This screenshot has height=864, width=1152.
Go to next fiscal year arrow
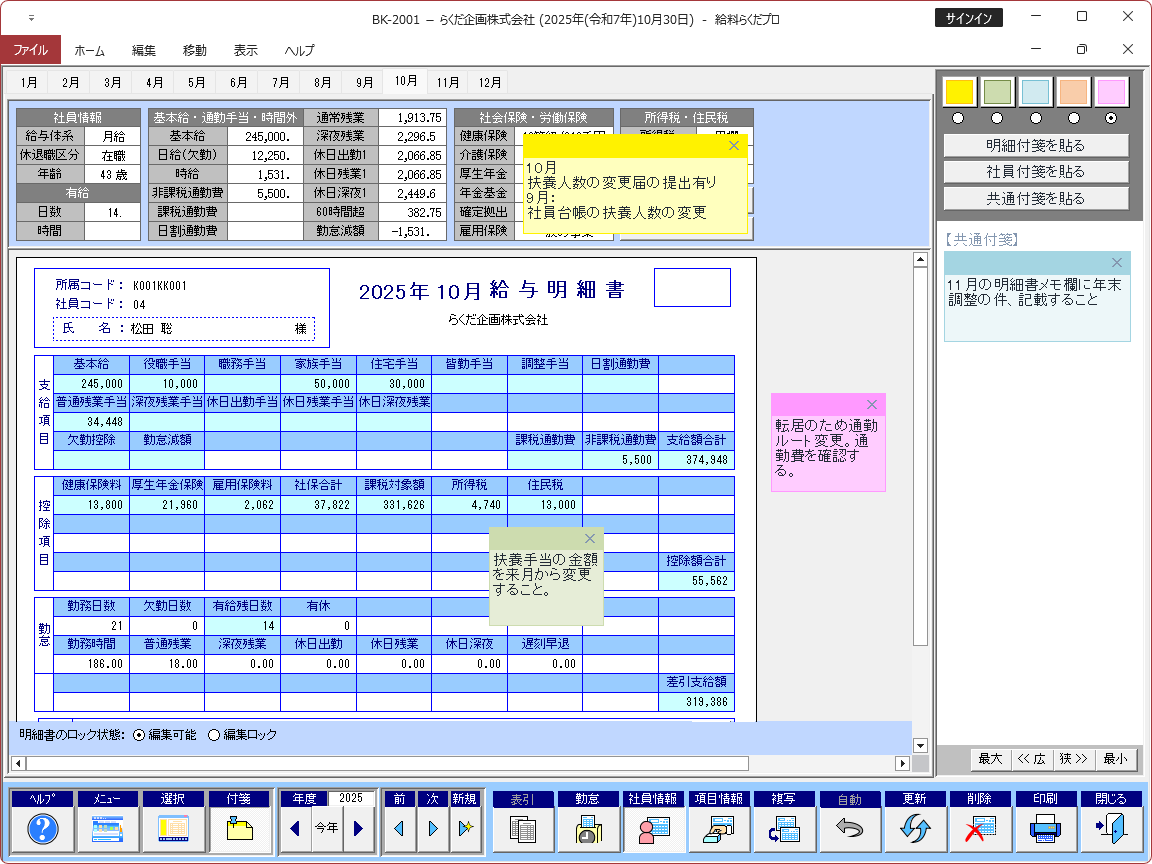(x=359, y=829)
